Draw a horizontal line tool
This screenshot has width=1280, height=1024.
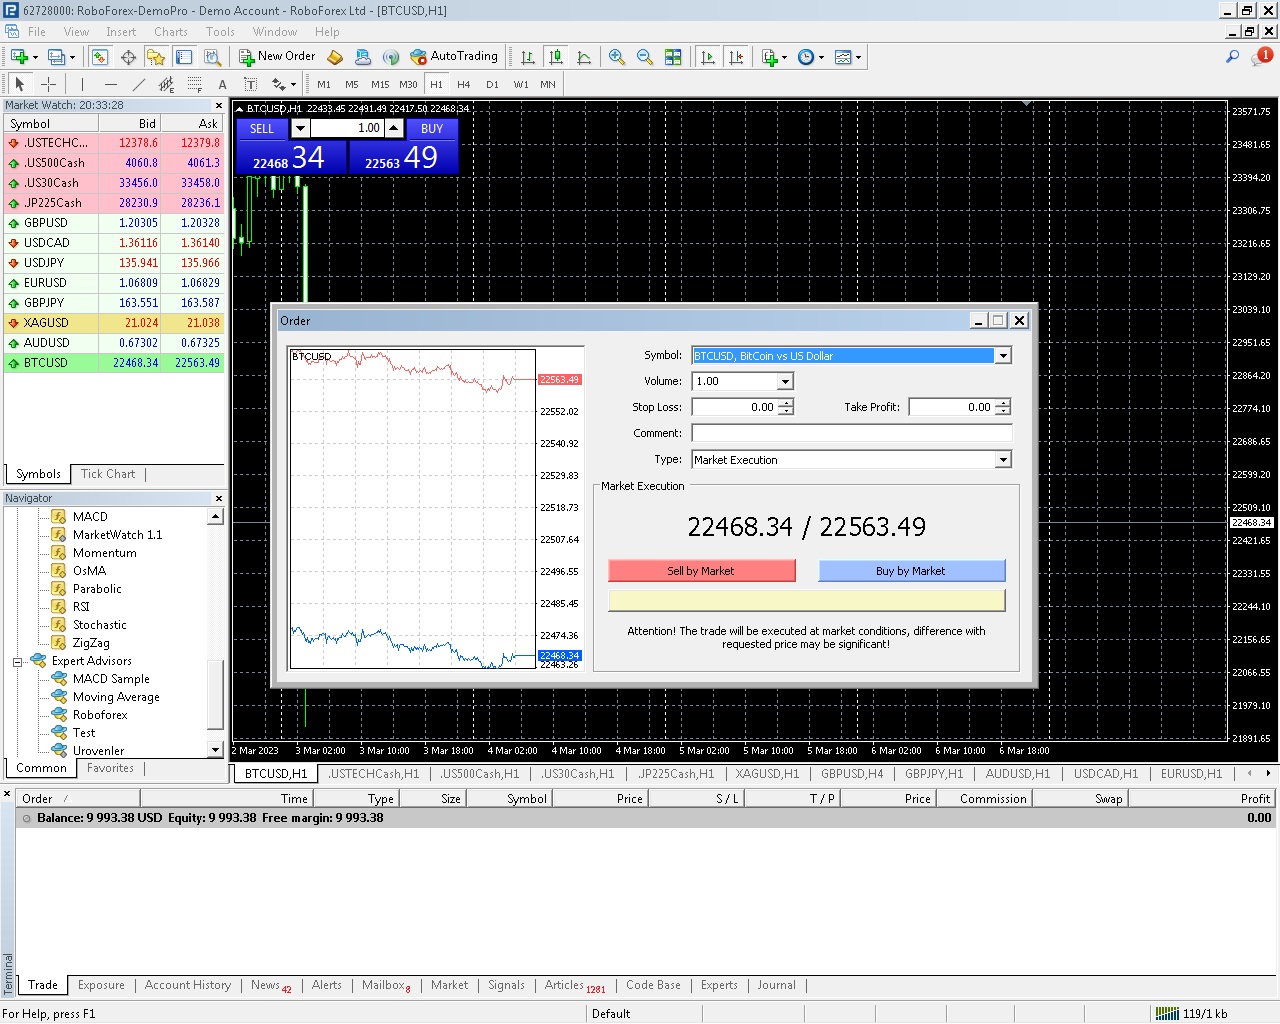click(x=110, y=84)
